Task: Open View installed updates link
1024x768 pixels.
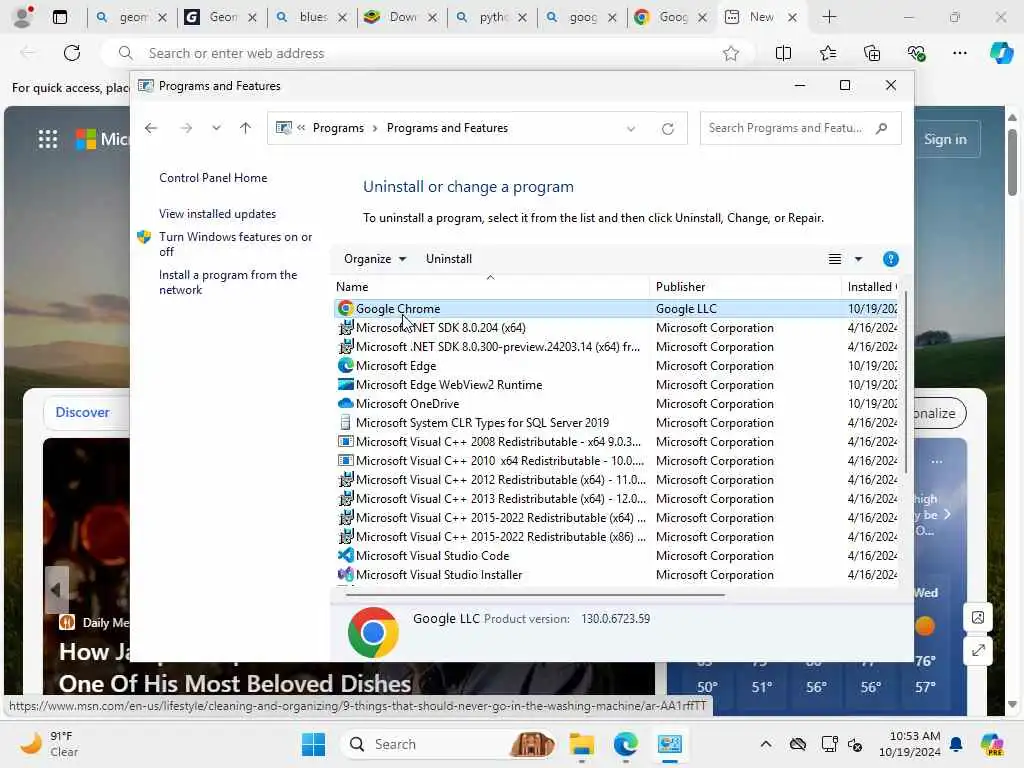Action: 217,214
